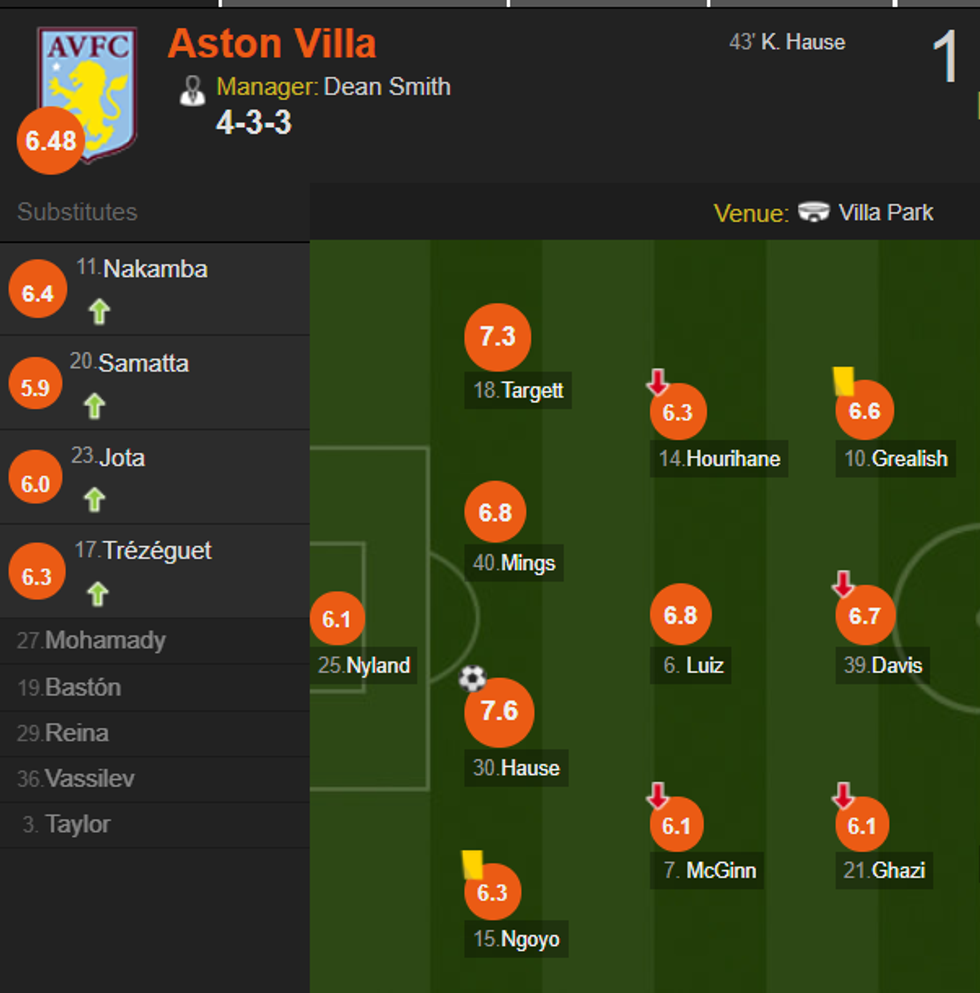
Task: Click Ngoyo's yellow card icon
Action: coord(472,864)
